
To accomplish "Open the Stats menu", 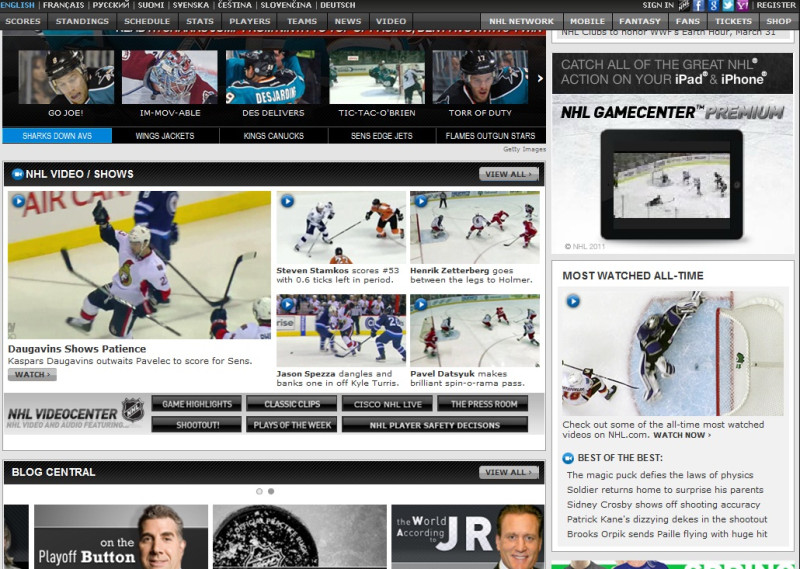I will click(200, 21).
